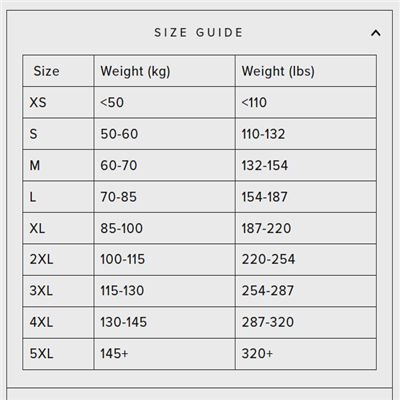Click the 85-100 kg weight cell
The width and height of the screenshot is (400, 400).
(x=165, y=228)
